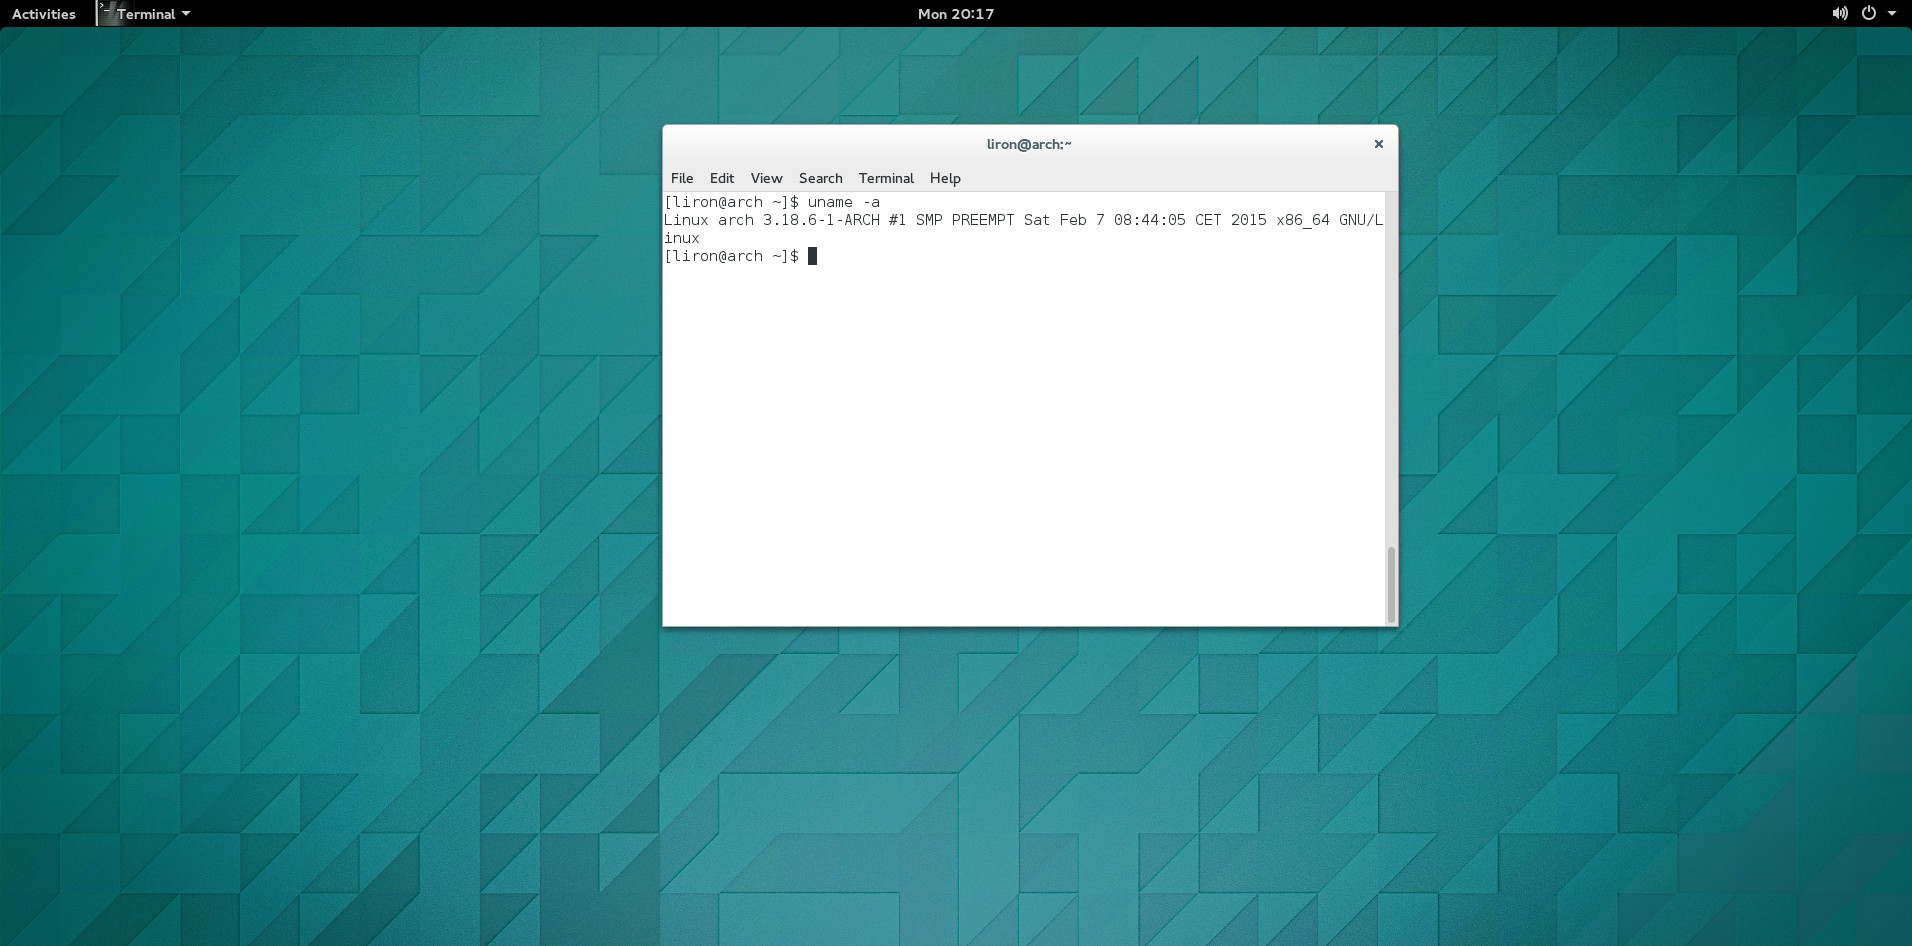Click the 'x86_64' text in output

(x=1303, y=220)
